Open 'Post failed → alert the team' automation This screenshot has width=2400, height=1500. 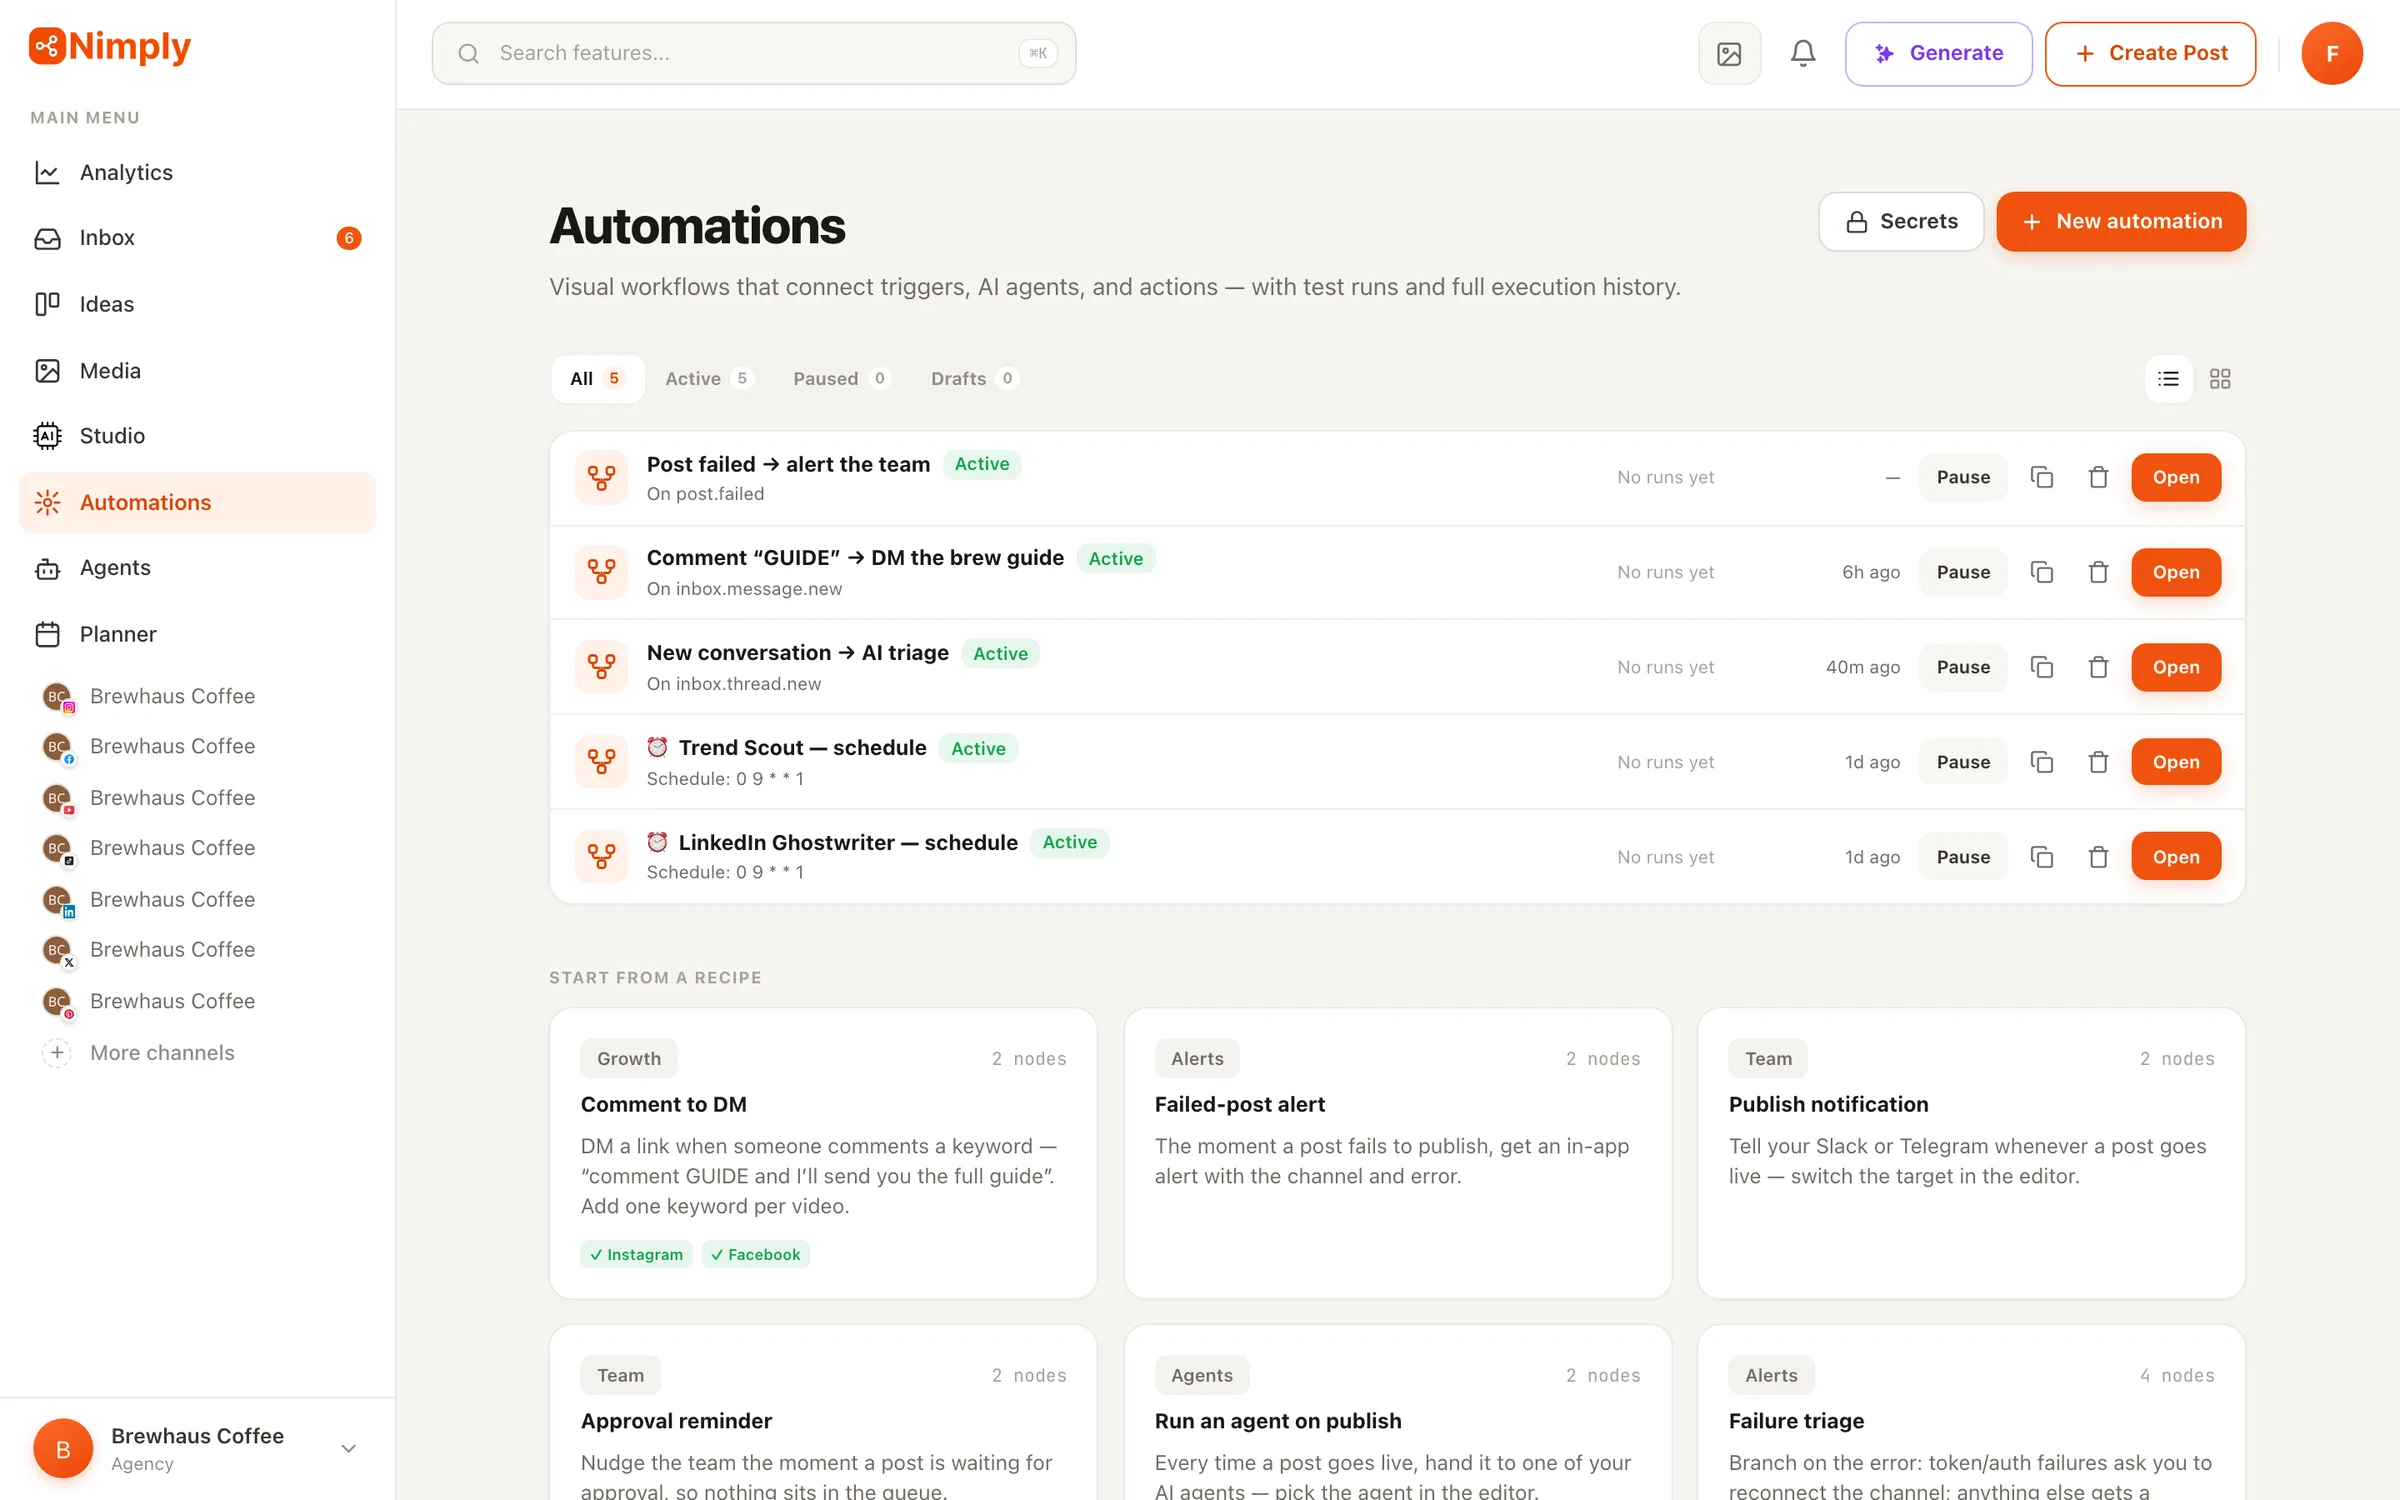point(2176,477)
